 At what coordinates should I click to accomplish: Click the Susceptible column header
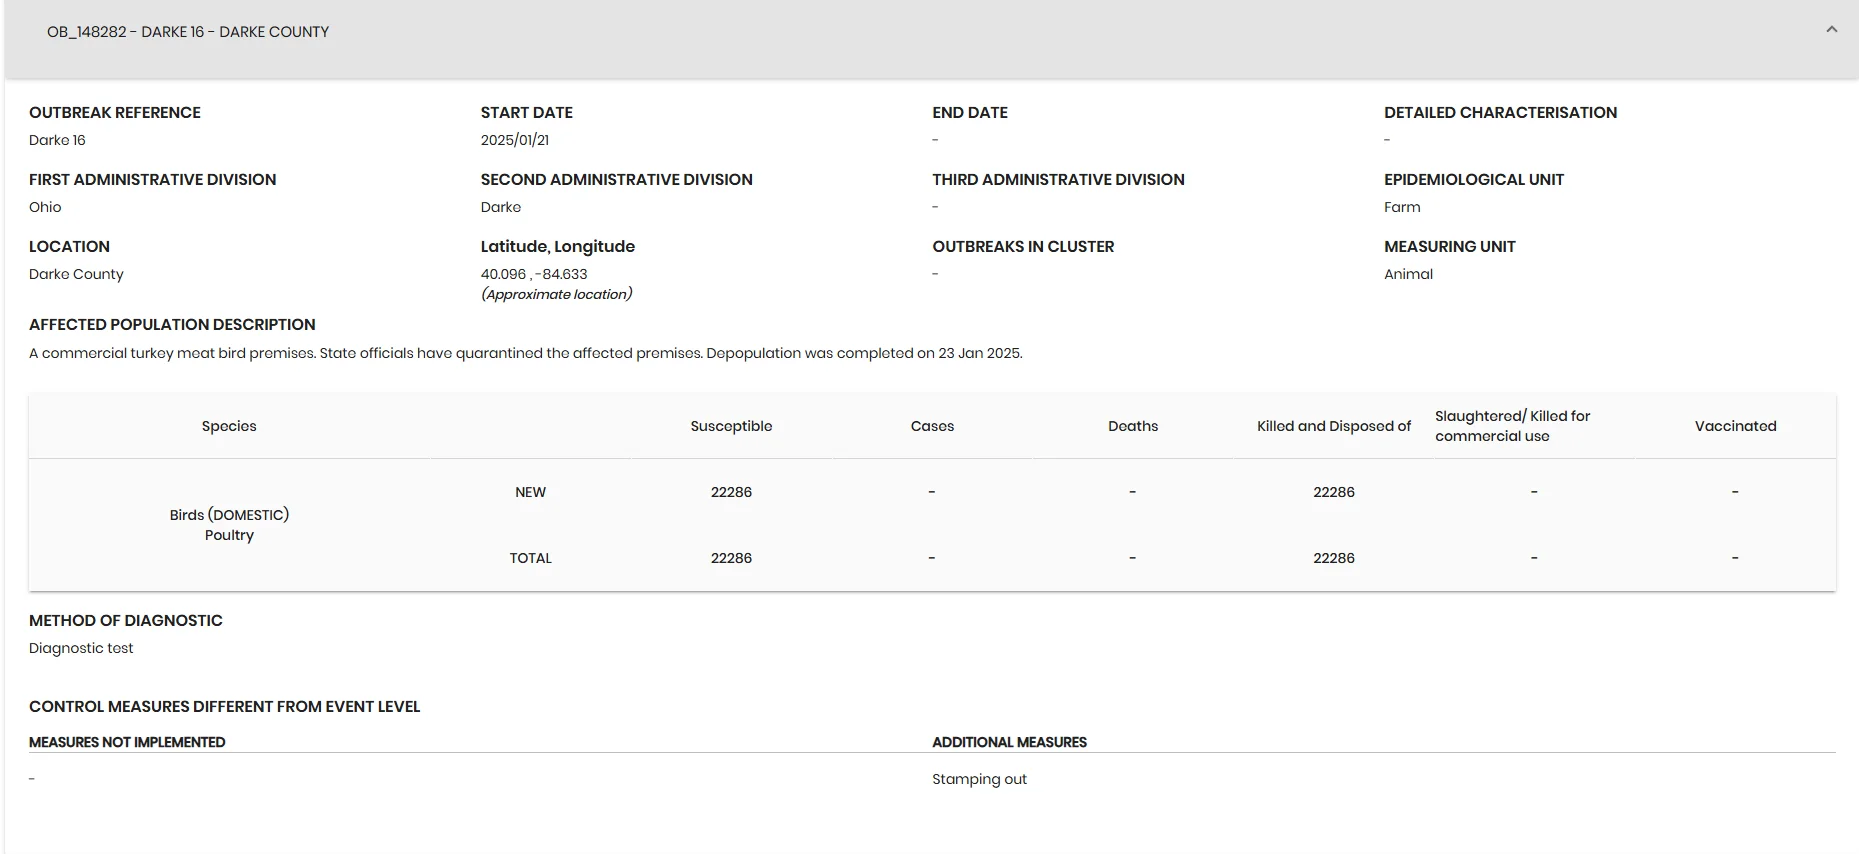click(731, 426)
